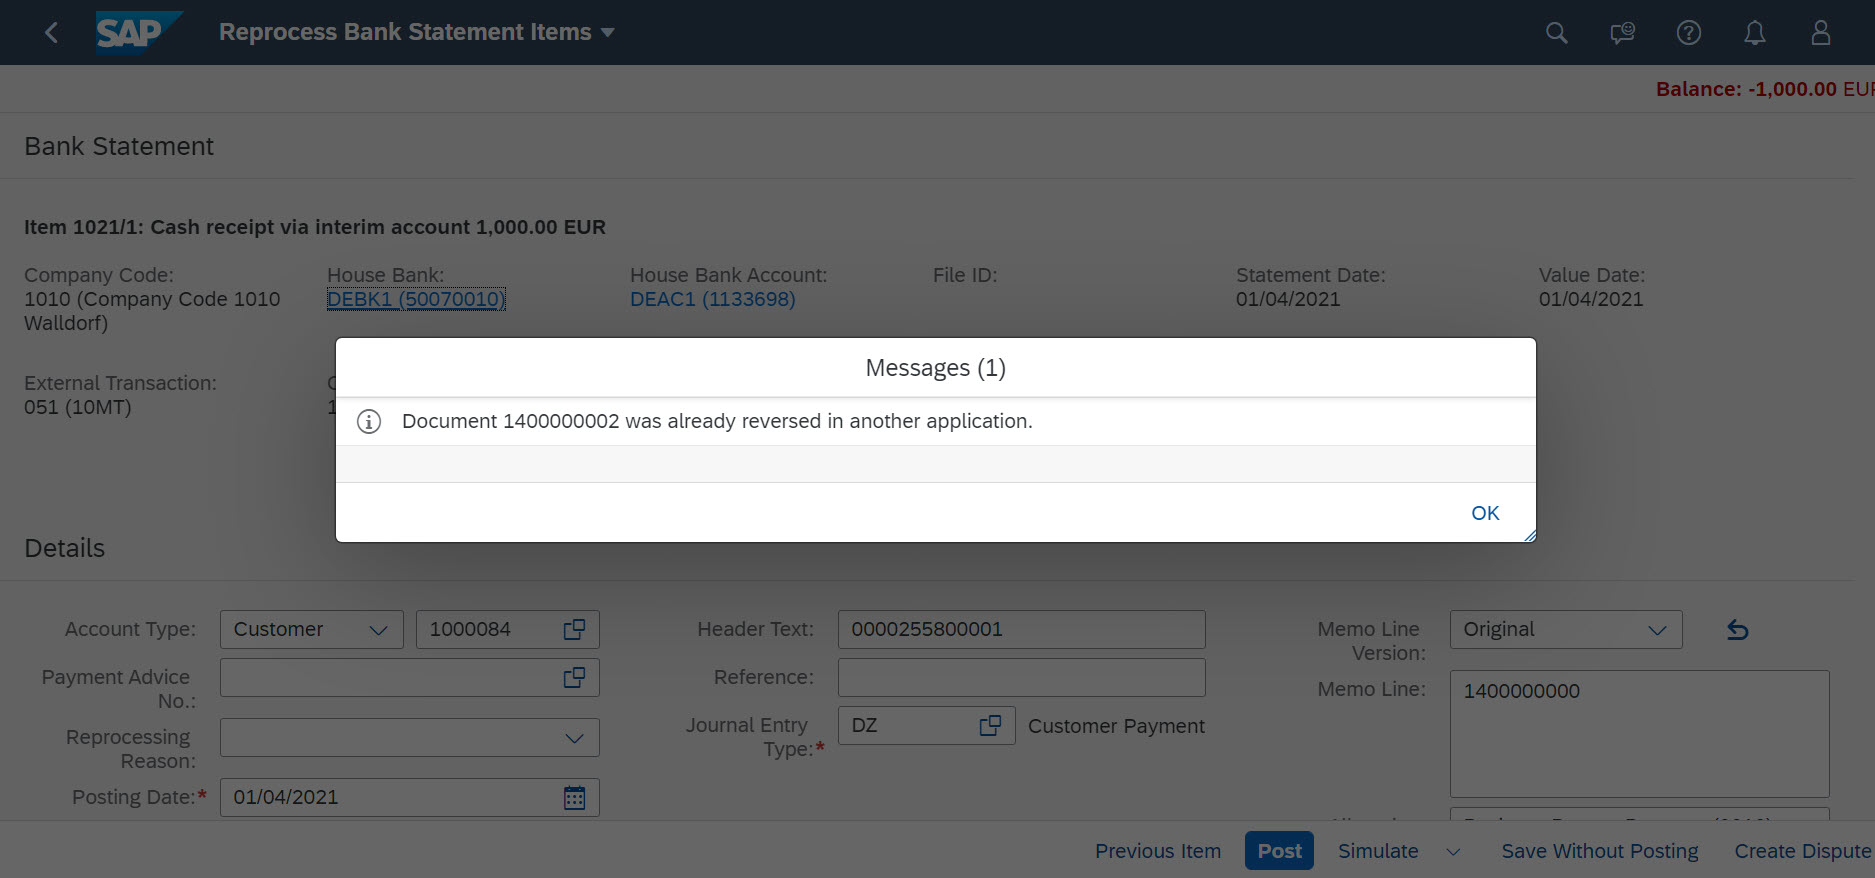1875x878 pixels.
Task: Open the Reprocess Bank Statement Items title menu
Action: click(417, 32)
